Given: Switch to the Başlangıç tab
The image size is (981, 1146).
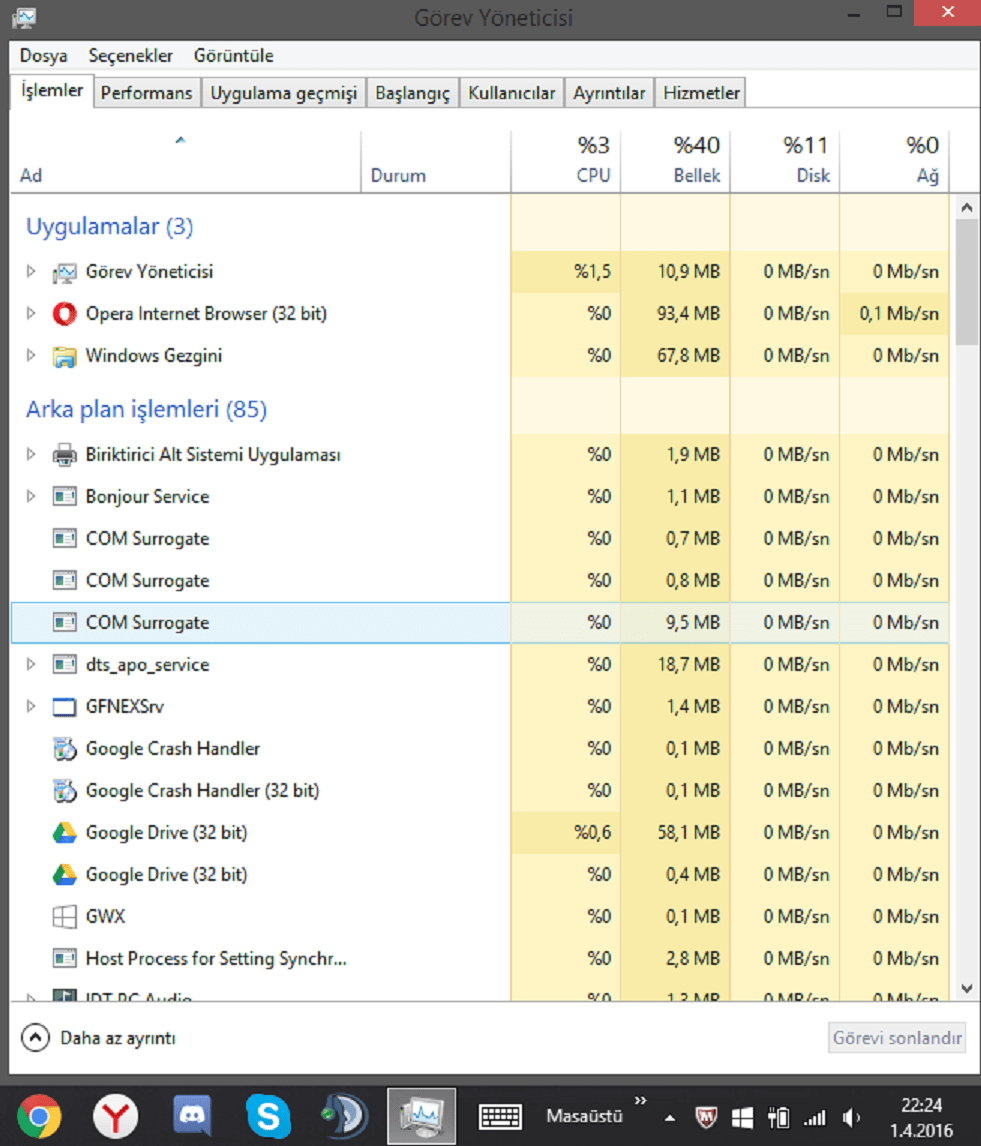Looking at the screenshot, I should [x=413, y=93].
